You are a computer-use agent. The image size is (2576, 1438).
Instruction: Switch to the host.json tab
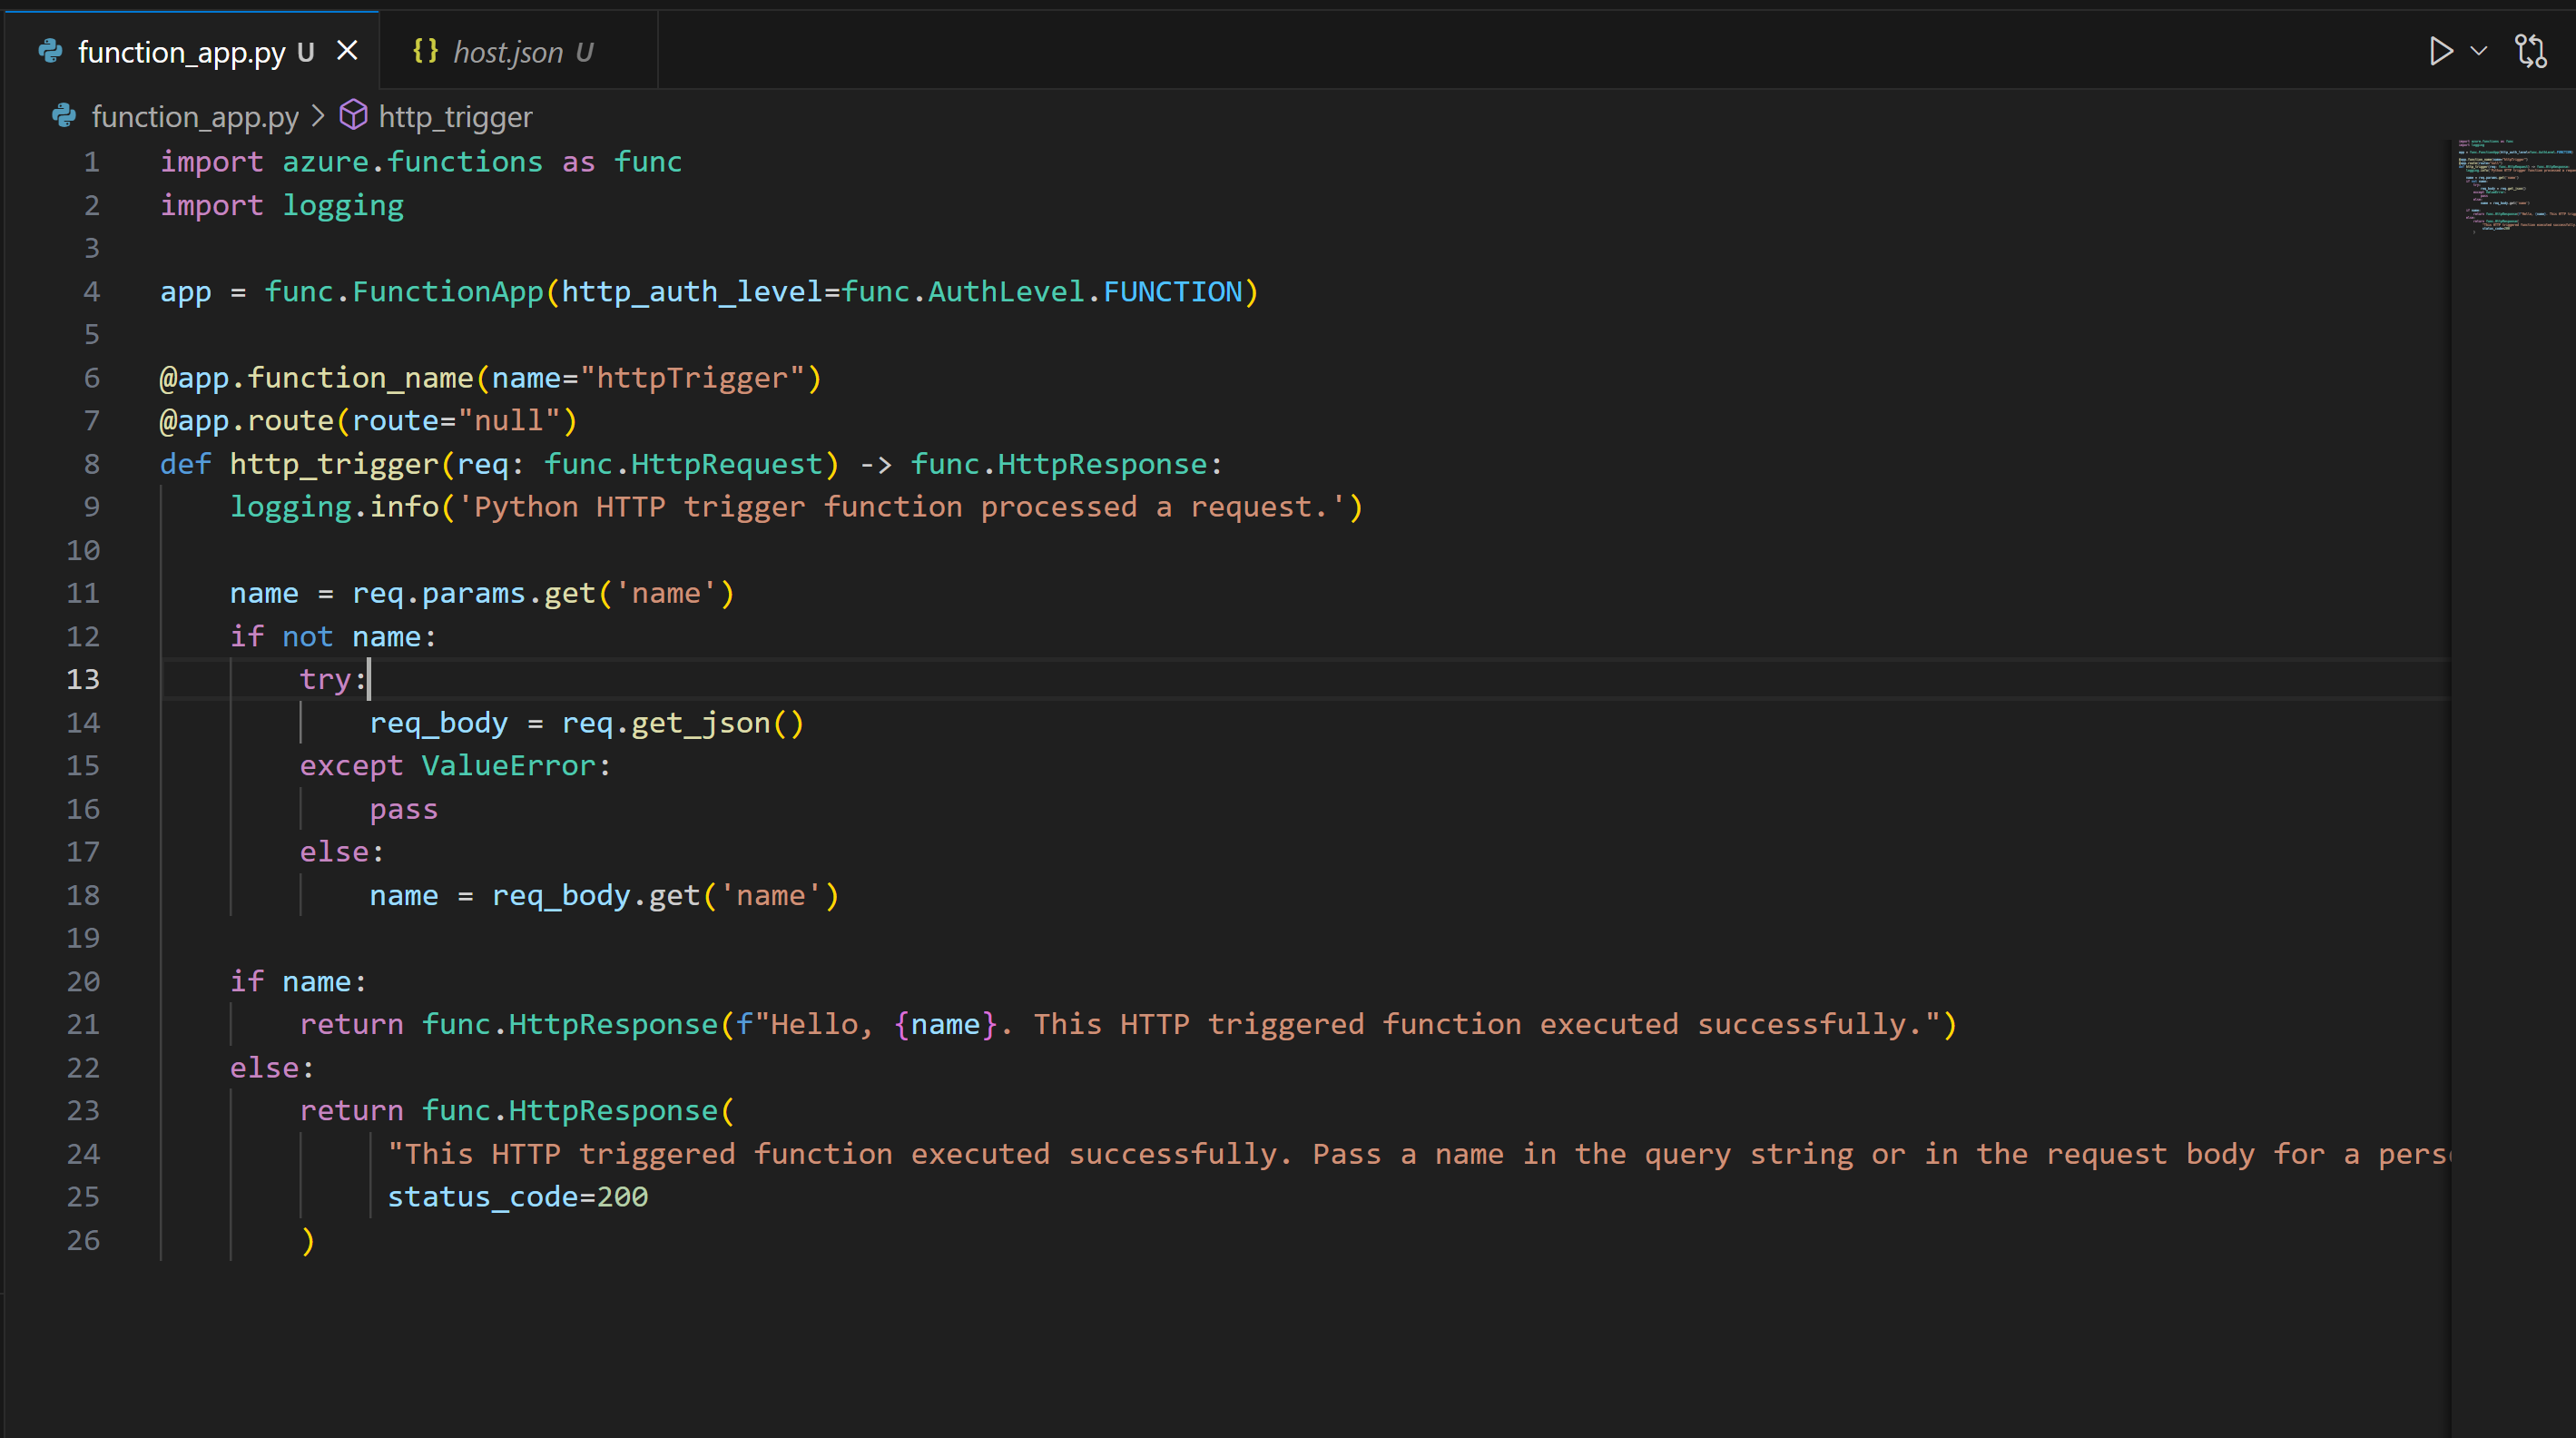(x=518, y=51)
